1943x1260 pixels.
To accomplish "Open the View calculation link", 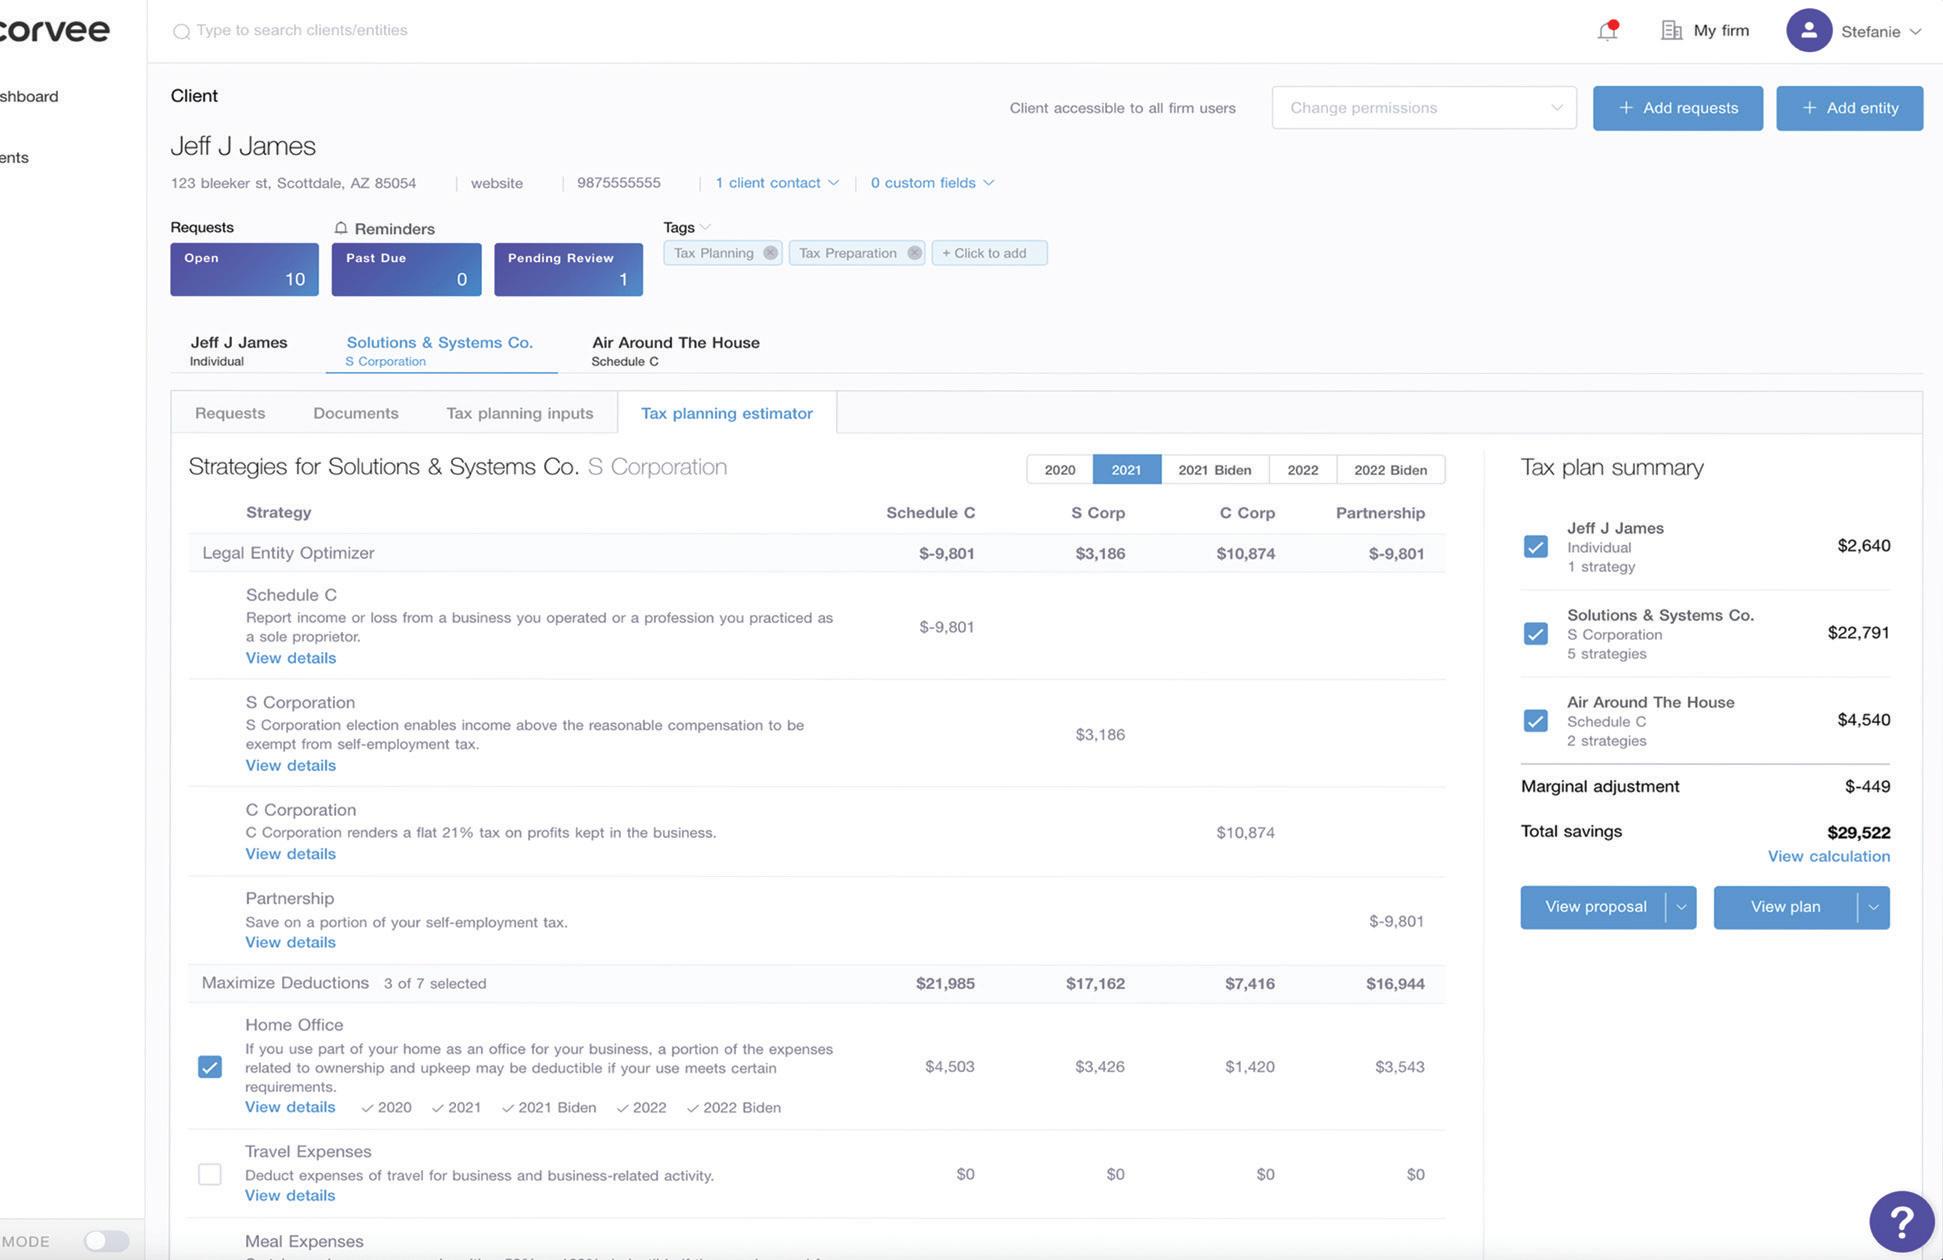I will coord(1828,856).
